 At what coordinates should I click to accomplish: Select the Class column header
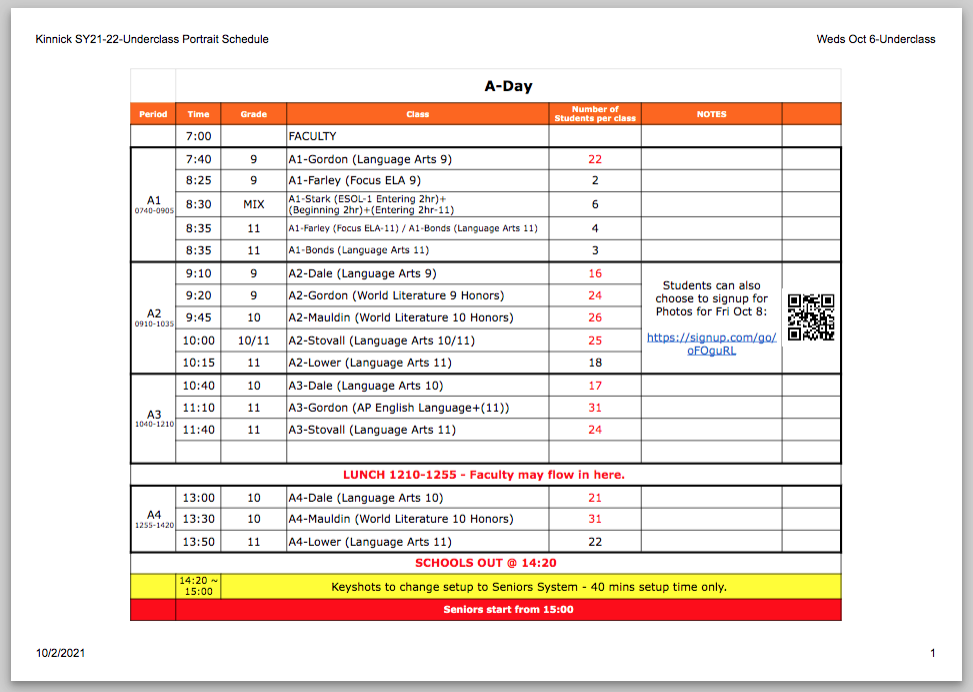415,114
